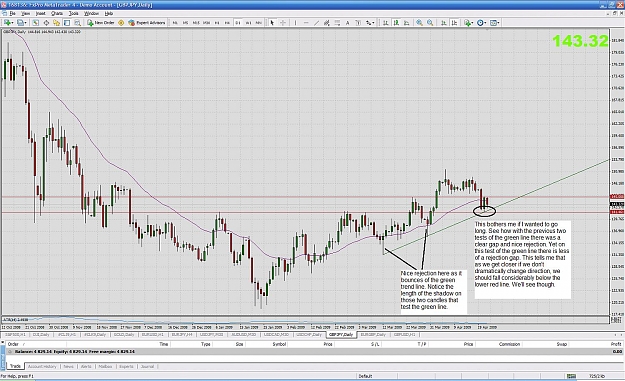Viewport: 625px width, 381px height.
Task: Select the Equidistant Channel tool
Action: pos(326,23)
